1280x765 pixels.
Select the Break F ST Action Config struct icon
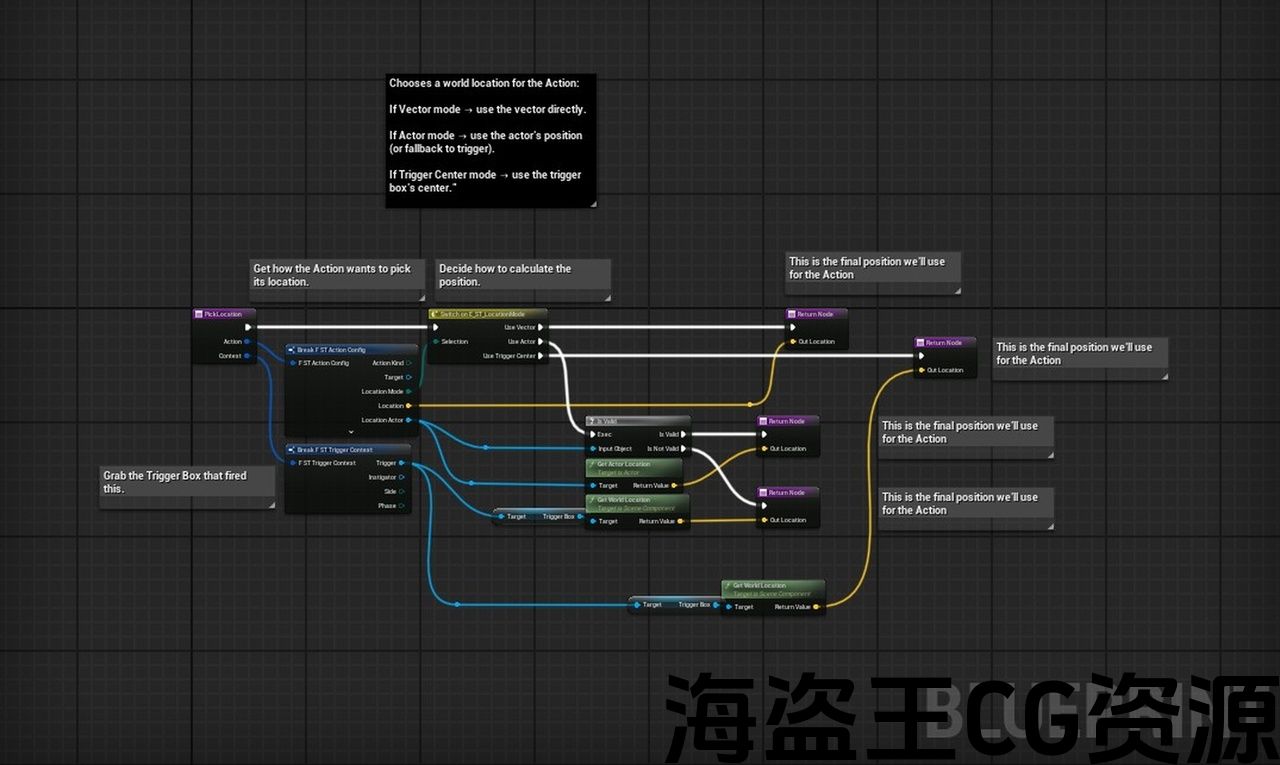292,350
